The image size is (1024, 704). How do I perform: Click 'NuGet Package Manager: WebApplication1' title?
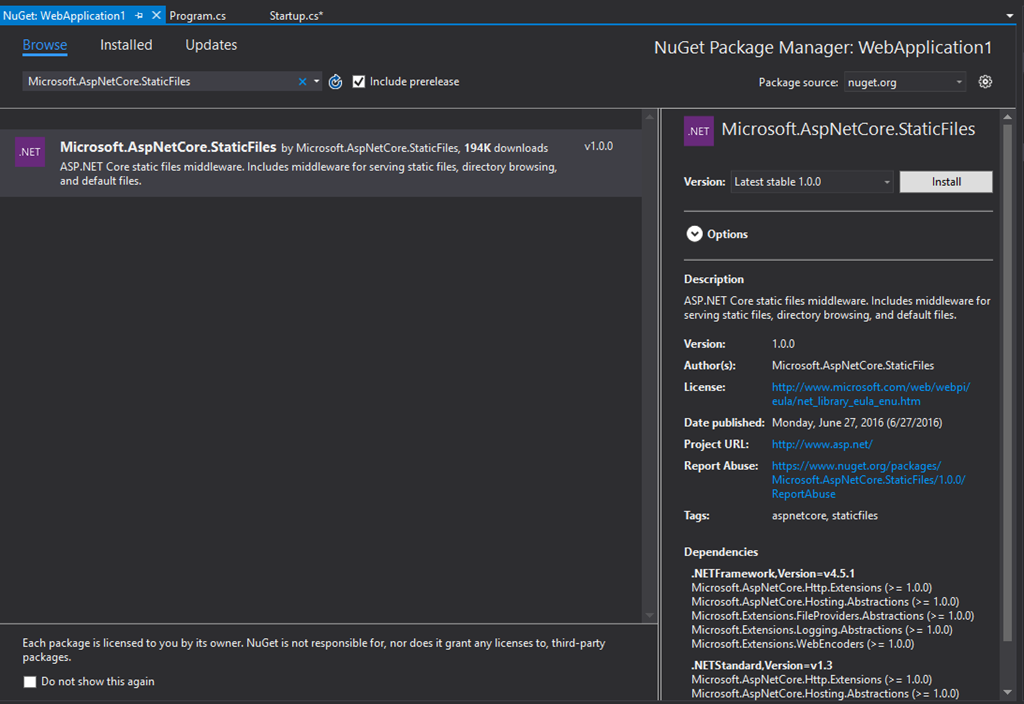[823, 48]
